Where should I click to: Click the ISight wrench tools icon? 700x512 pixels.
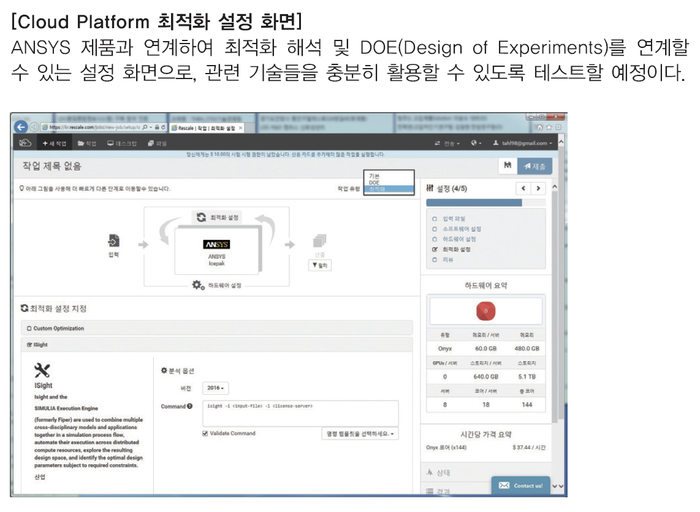42,370
